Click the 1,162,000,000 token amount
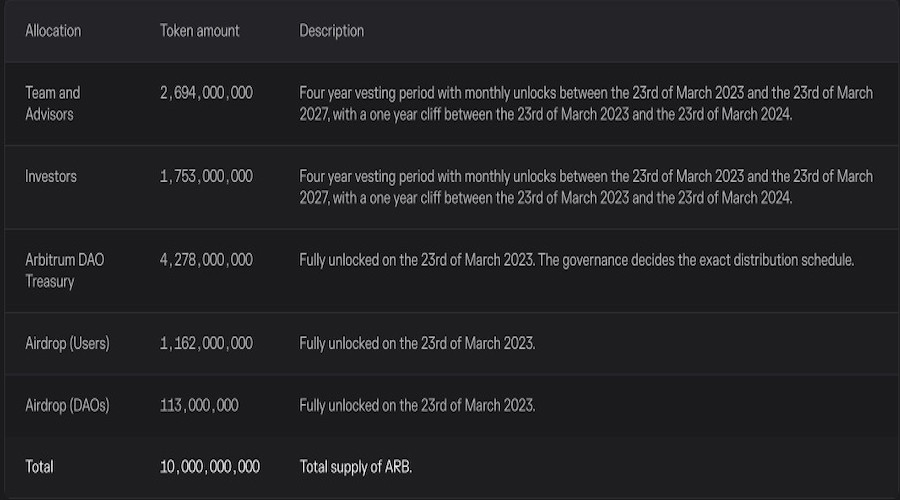 pos(206,343)
